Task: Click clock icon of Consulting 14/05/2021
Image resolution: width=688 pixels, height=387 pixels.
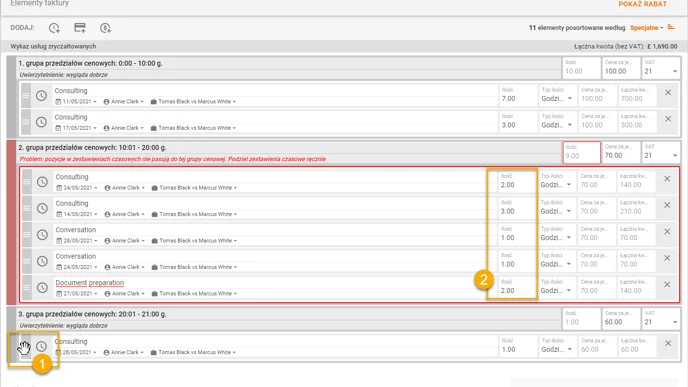Action: (42, 208)
